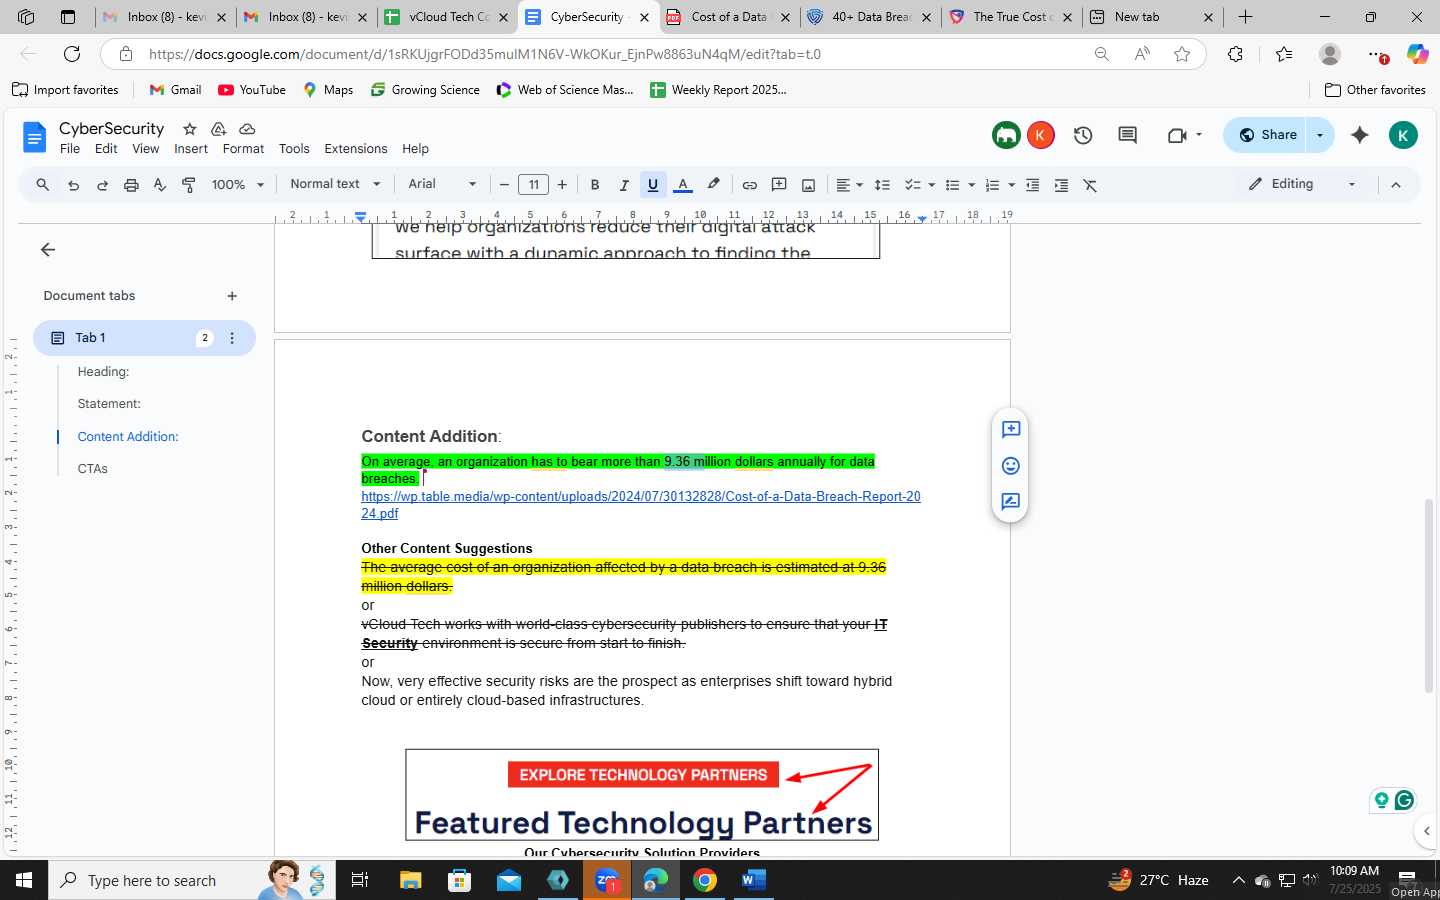Open the zoom level dropdown
Image resolution: width=1440 pixels, height=900 pixels.
tap(238, 185)
